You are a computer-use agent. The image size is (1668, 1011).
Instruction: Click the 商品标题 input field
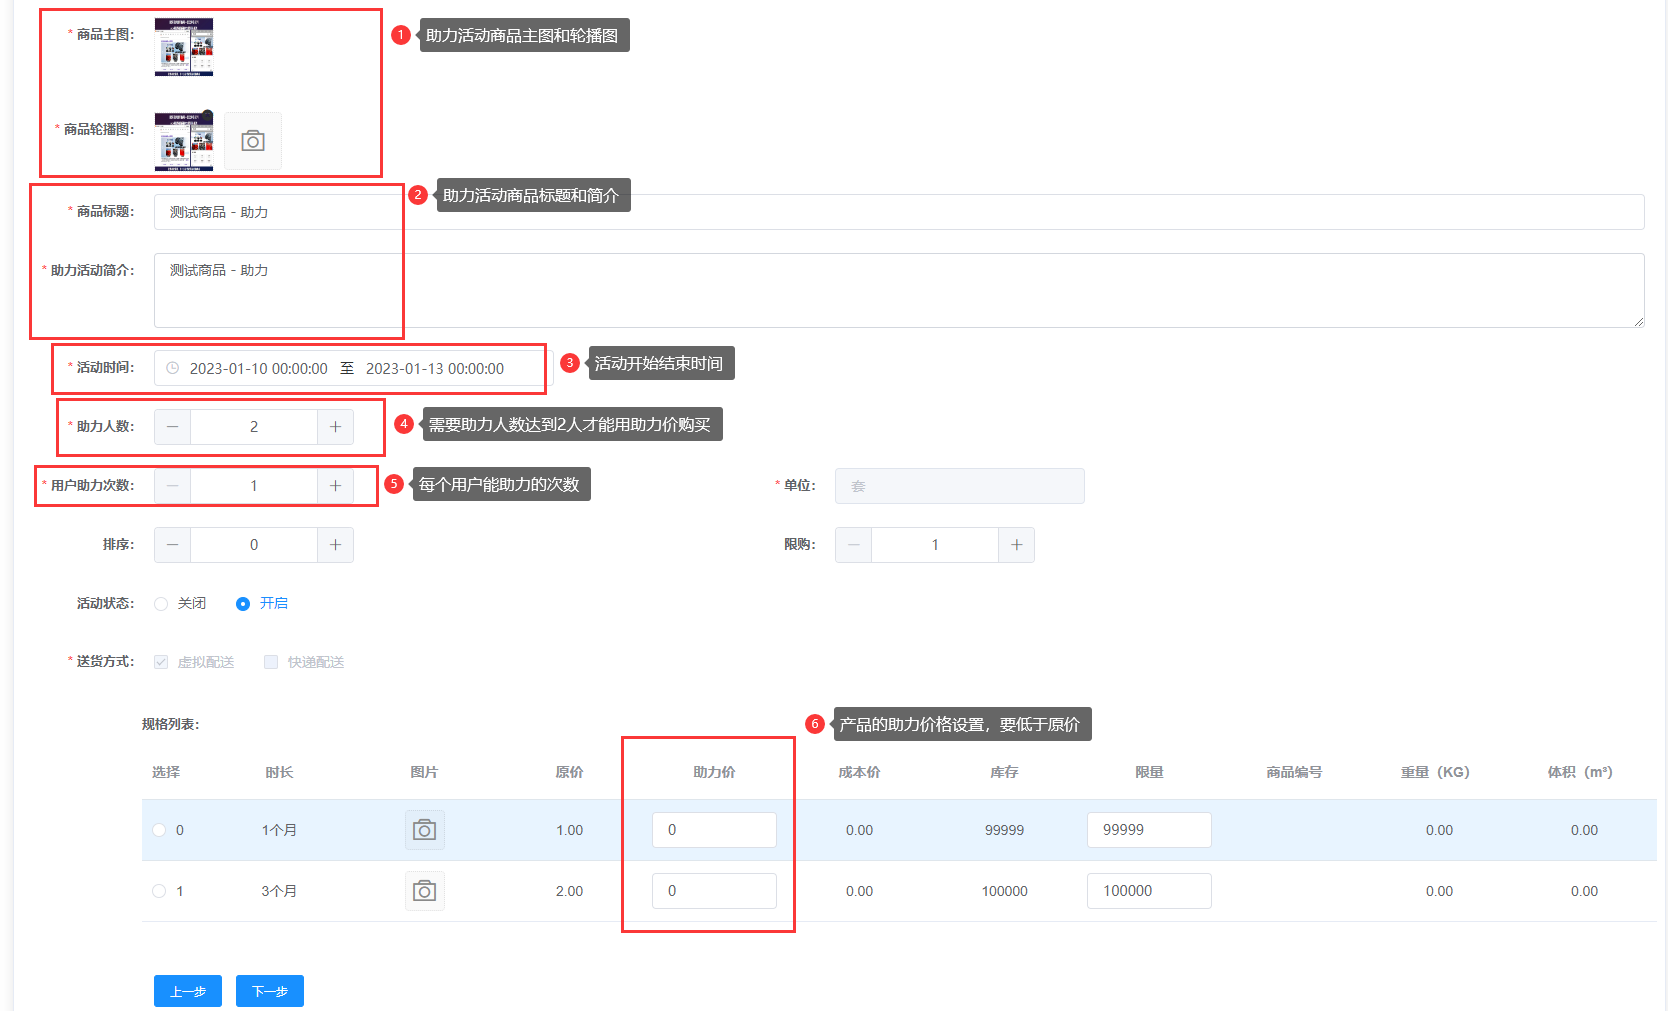point(899,212)
